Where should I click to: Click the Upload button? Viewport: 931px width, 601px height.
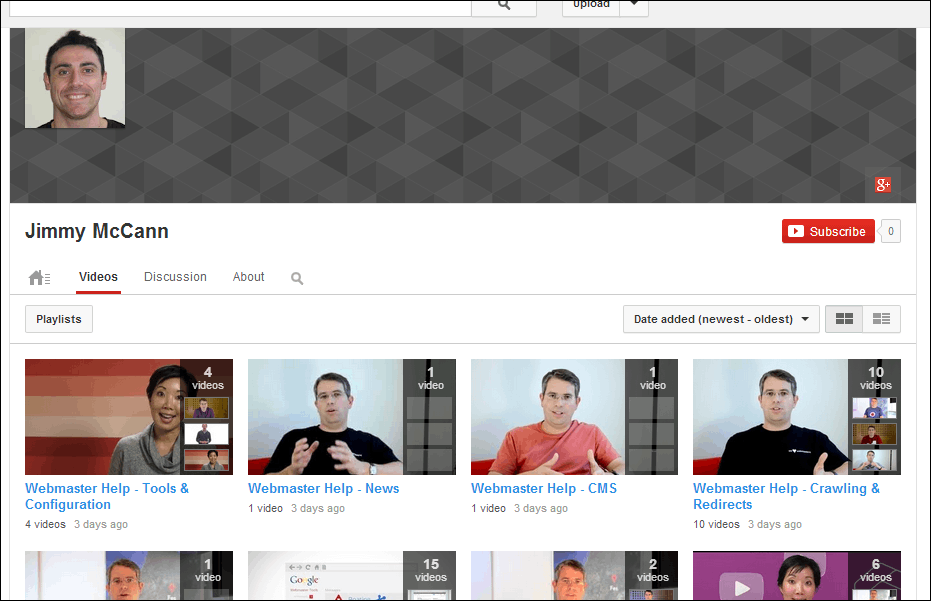pos(591,6)
